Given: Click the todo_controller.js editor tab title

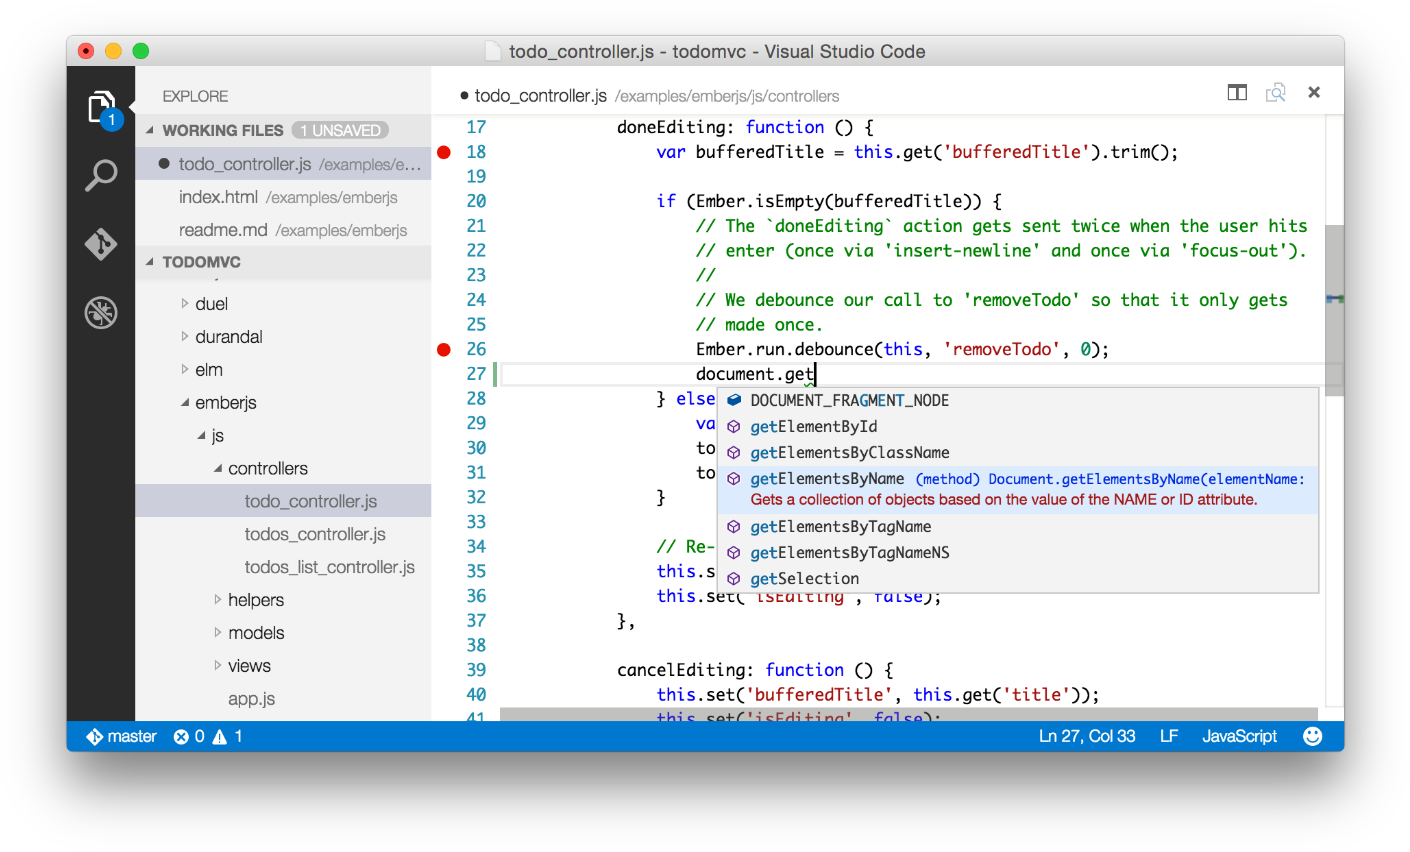Looking at the screenshot, I should (540, 96).
